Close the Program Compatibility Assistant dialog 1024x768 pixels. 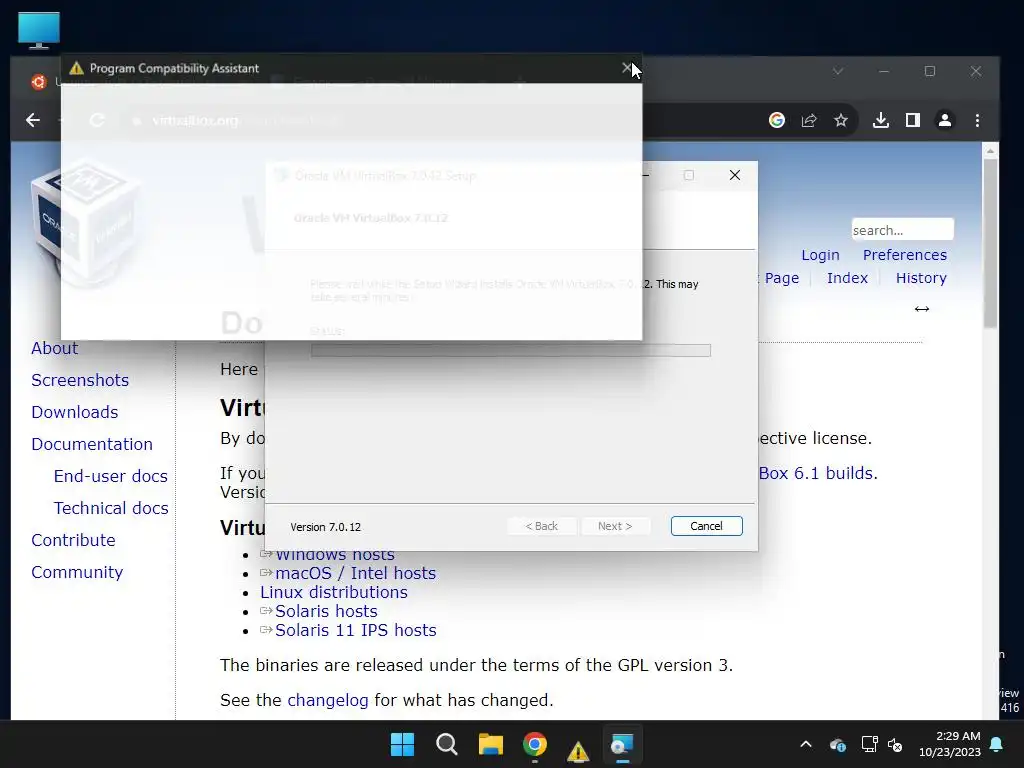tap(627, 68)
